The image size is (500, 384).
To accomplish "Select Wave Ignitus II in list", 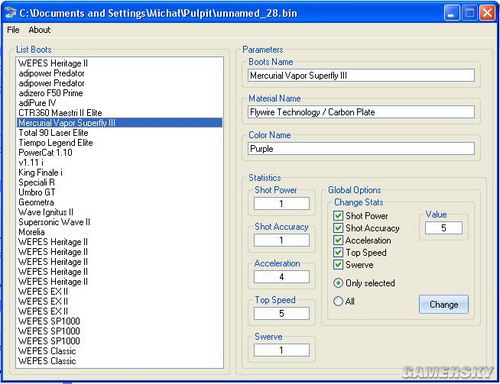I will (119, 212).
